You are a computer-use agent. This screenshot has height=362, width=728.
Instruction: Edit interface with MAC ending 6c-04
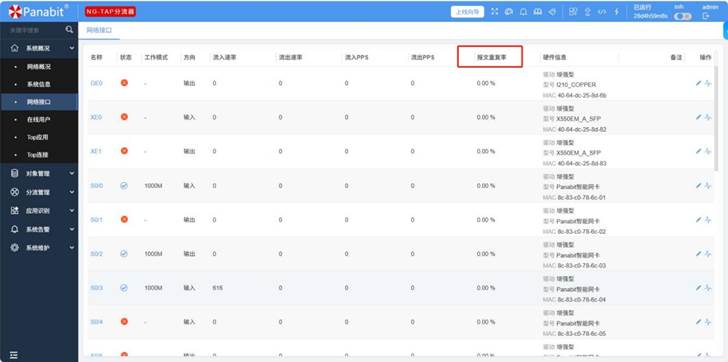698,288
